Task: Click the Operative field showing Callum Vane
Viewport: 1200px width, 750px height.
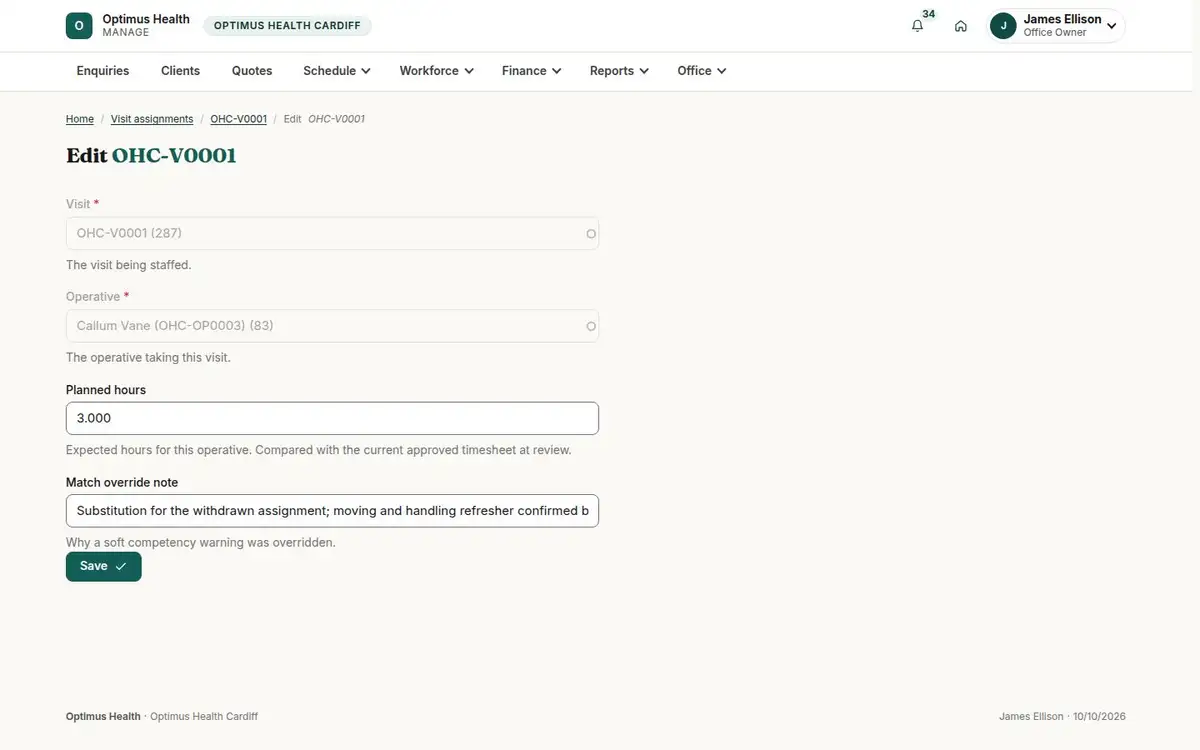Action: click(332, 326)
